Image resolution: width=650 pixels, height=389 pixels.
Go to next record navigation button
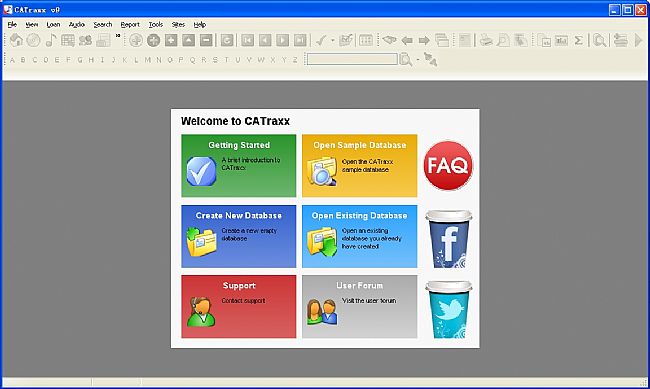tap(282, 40)
